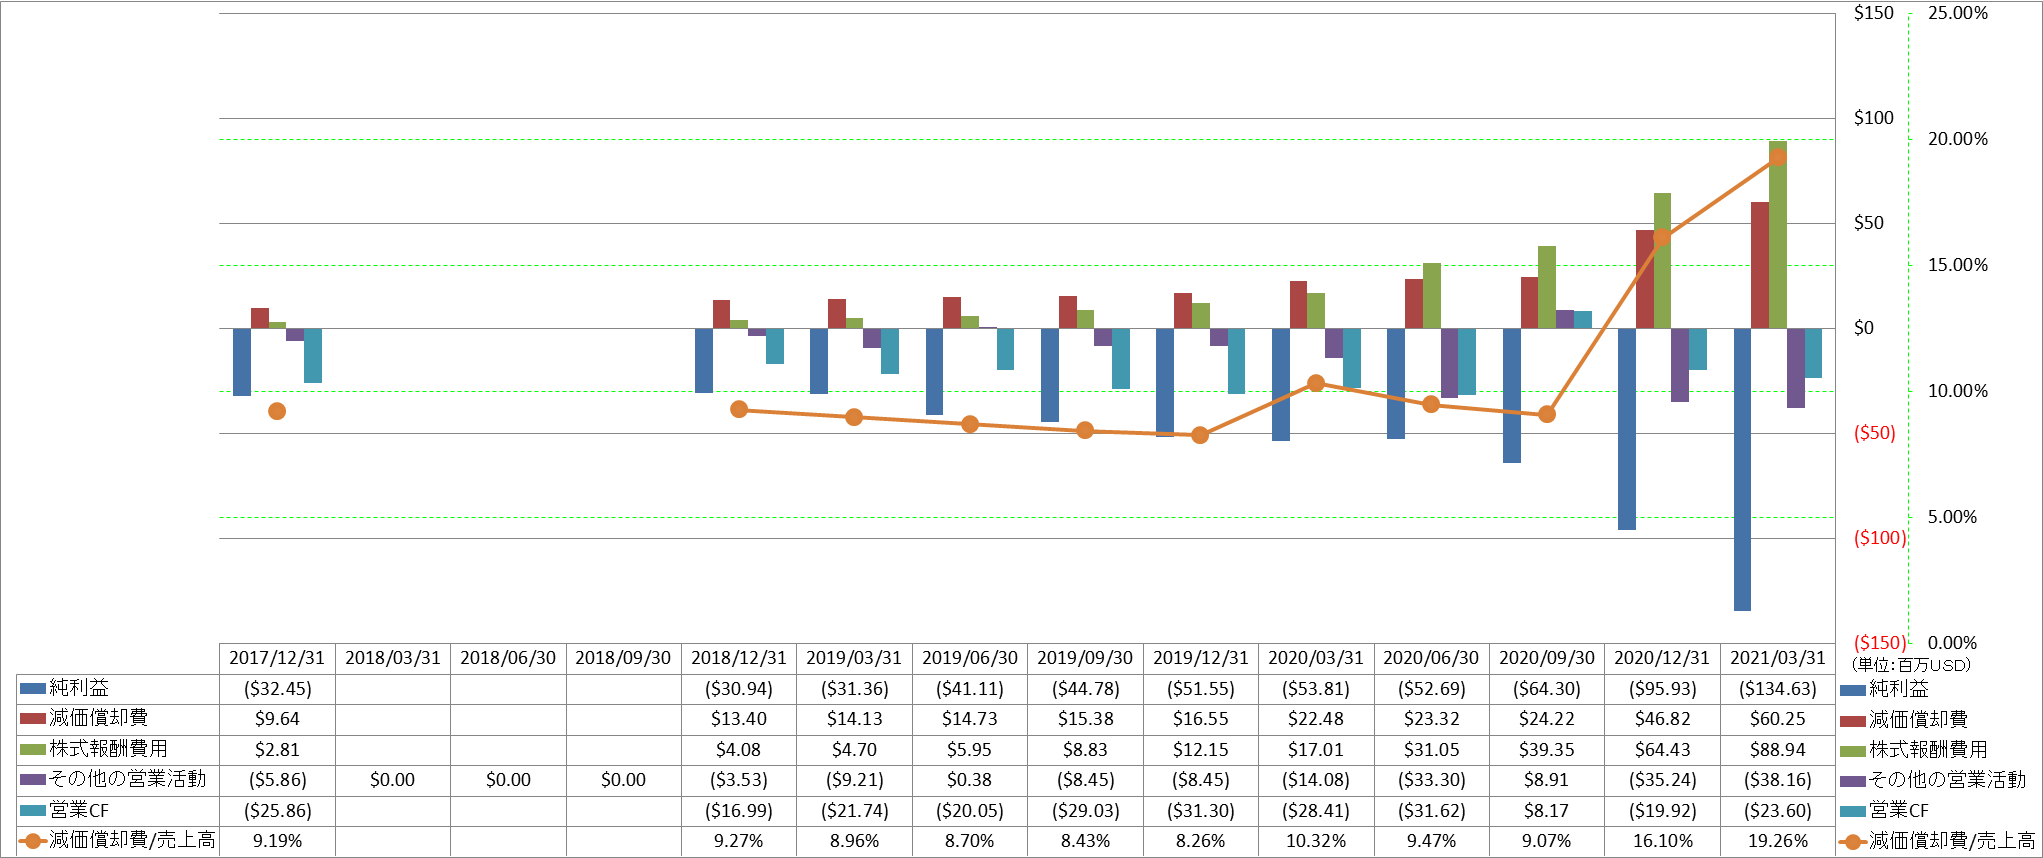The width and height of the screenshot is (2043, 858).
Task: Click the $9.64 depreciation cell
Action: (x=277, y=719)
